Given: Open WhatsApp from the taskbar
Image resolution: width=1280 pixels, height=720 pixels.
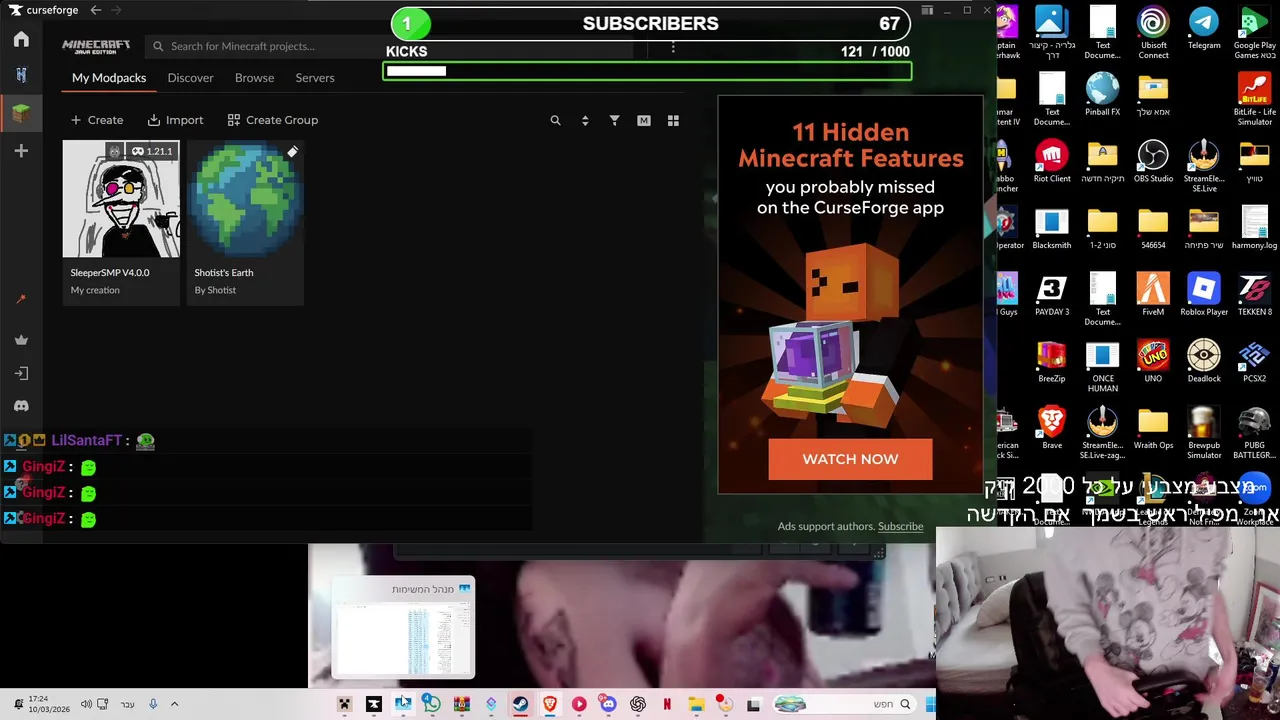Looking at the screenshot, I should coord(431,704).
